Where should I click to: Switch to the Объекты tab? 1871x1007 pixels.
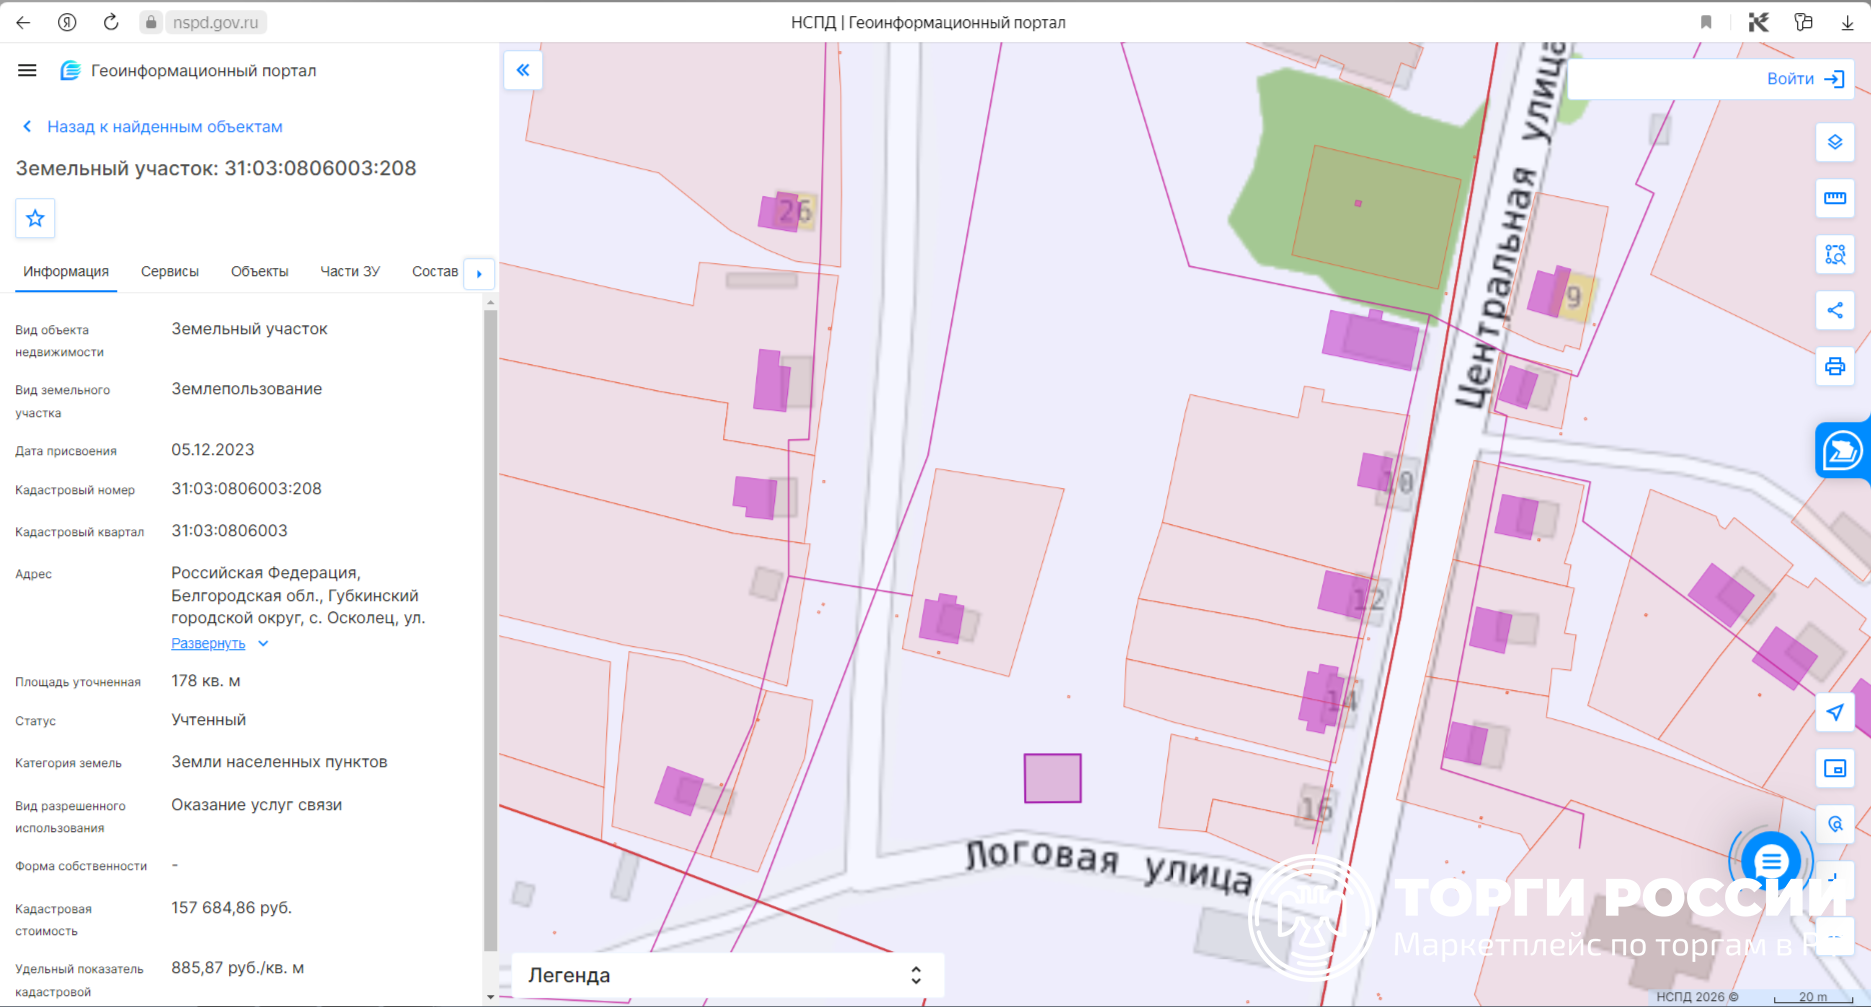click(259, 271)
